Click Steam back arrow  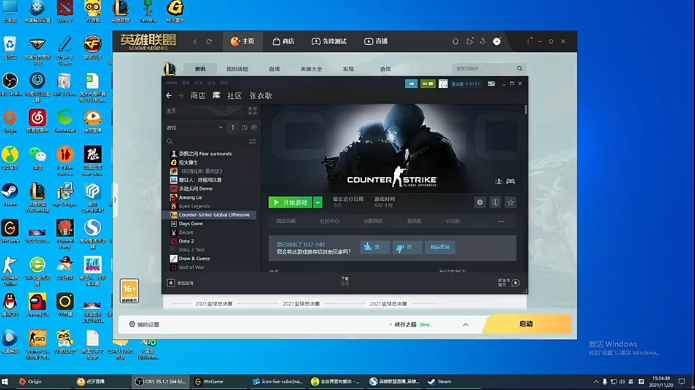coord(169,95)
